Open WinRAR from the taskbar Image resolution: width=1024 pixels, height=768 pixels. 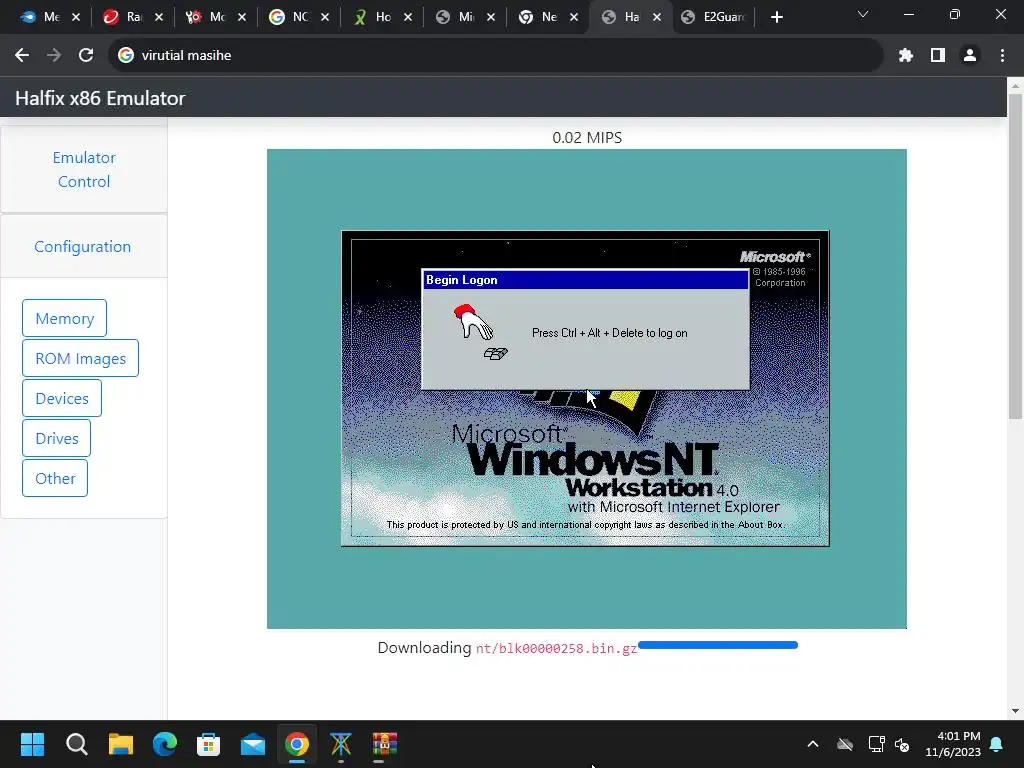click(x=385, y=744)
